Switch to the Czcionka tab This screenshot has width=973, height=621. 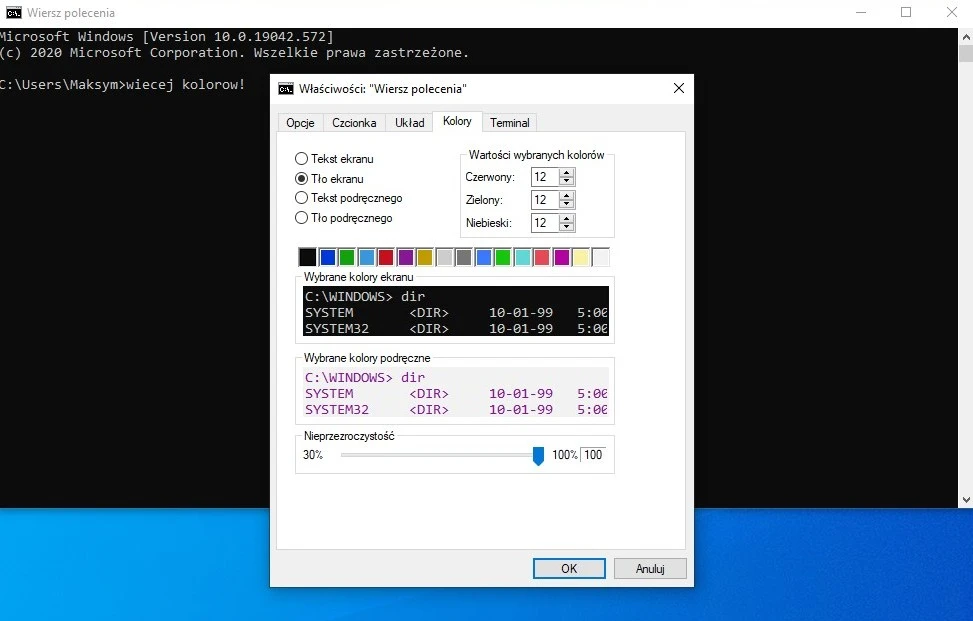tap(354, 122)
